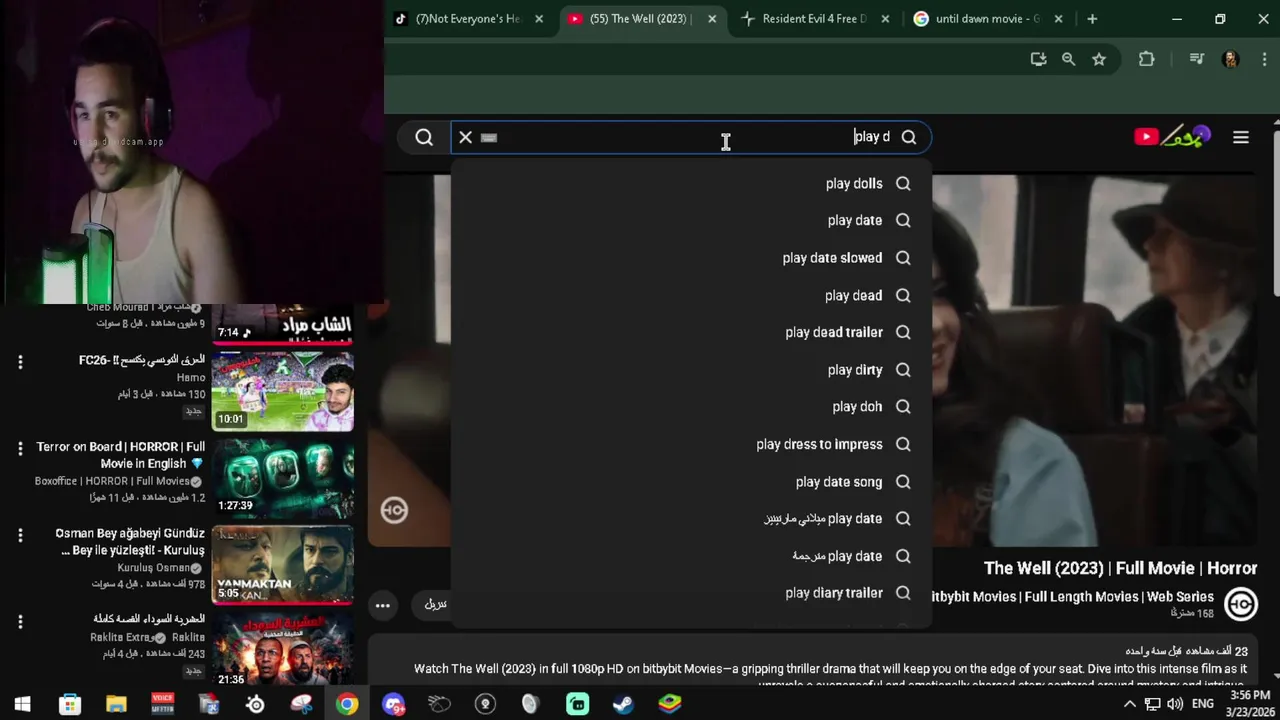Select the 'play dolls' suggestion
The image size is (1280, 720).
click(x=691, y=183)
